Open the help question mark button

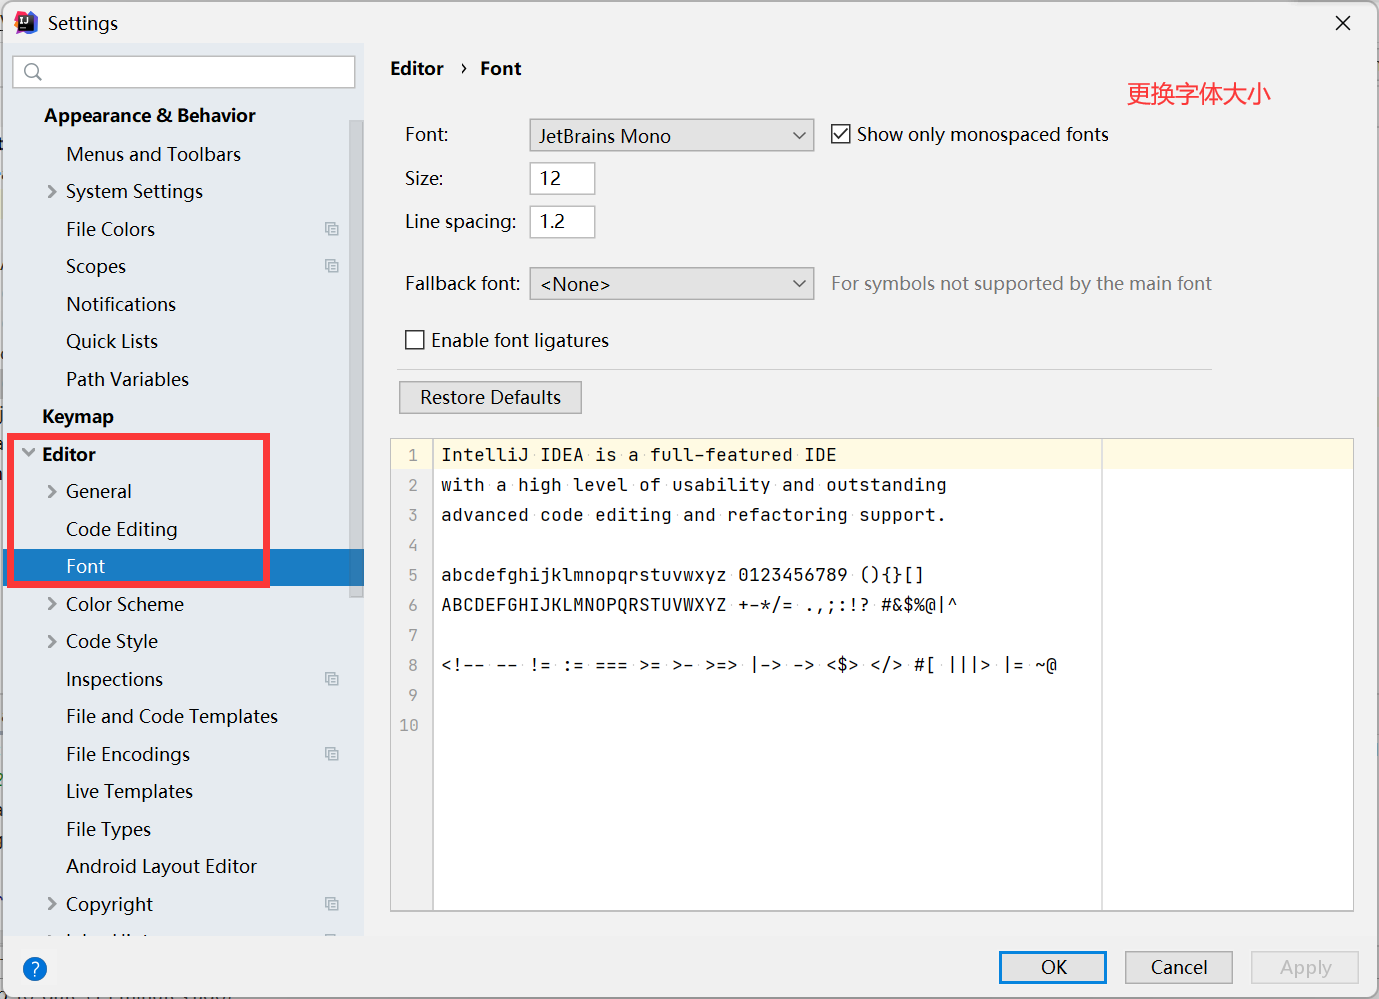coord(35,968)
